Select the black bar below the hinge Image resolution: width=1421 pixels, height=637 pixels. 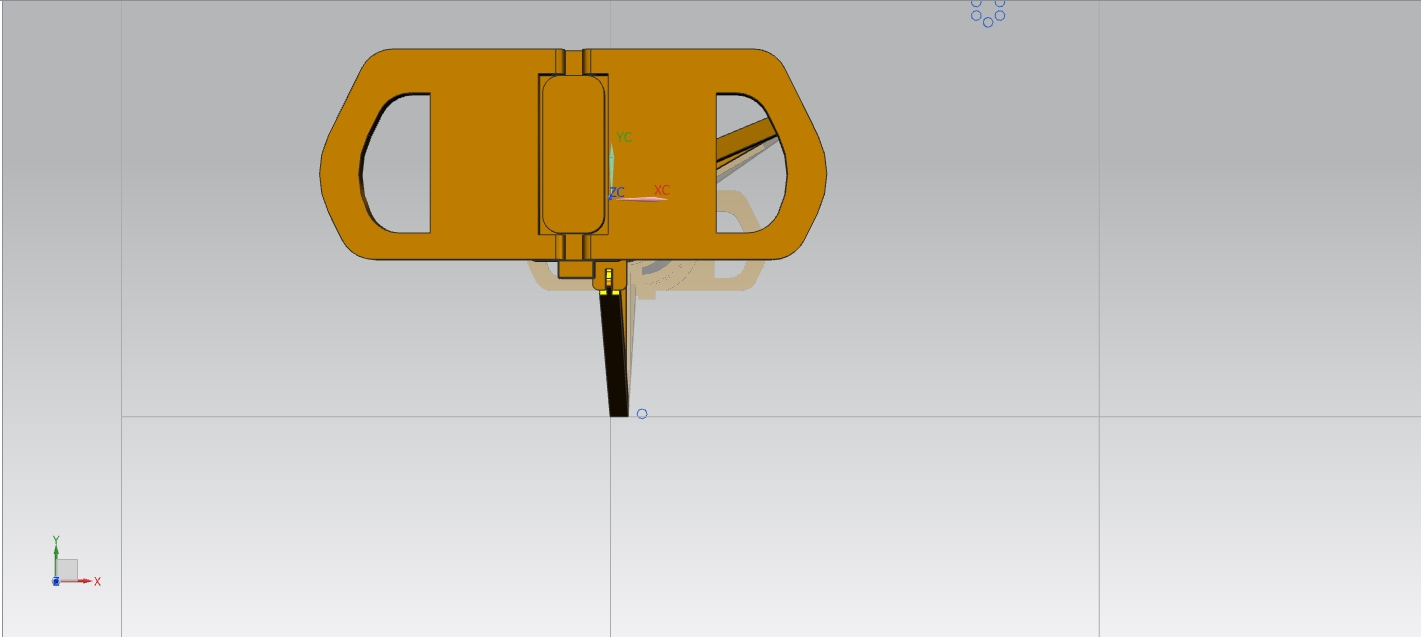coord(615,355)
